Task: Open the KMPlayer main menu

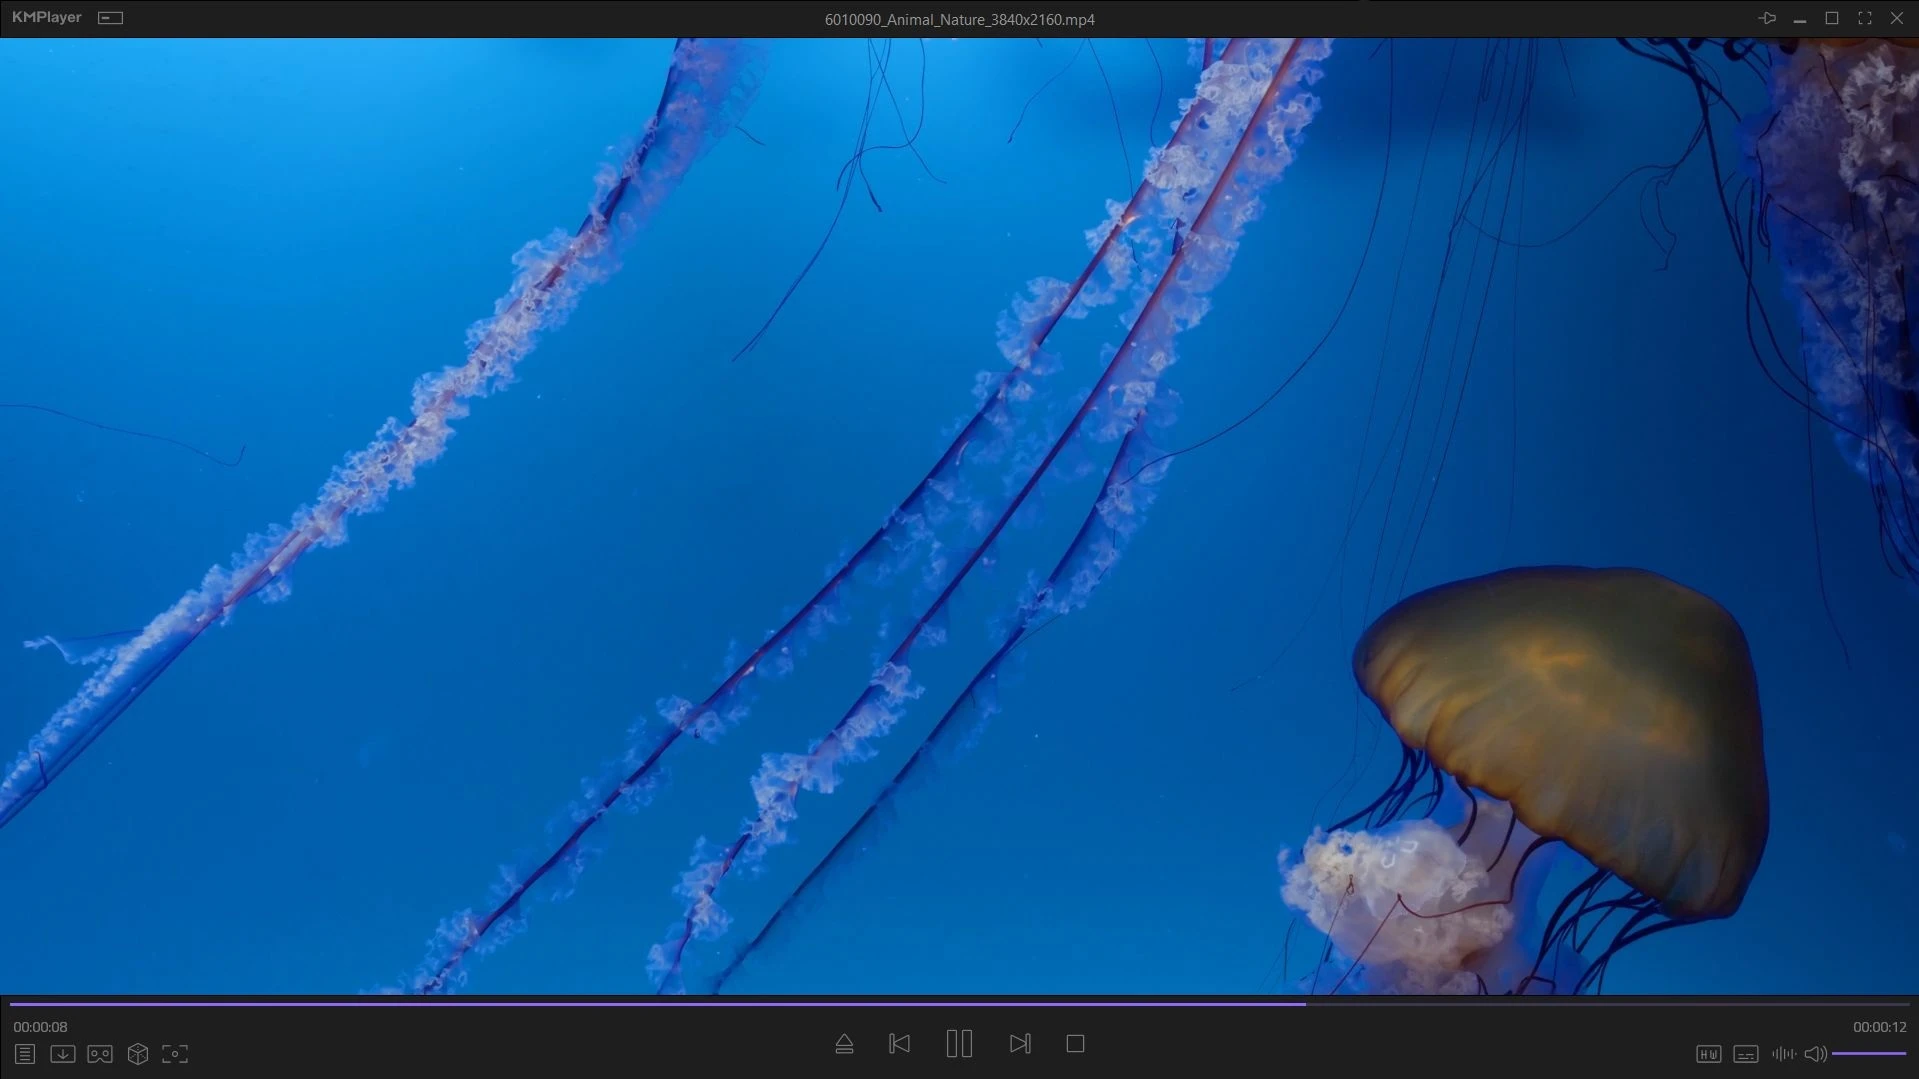Action: pos(47,18)
